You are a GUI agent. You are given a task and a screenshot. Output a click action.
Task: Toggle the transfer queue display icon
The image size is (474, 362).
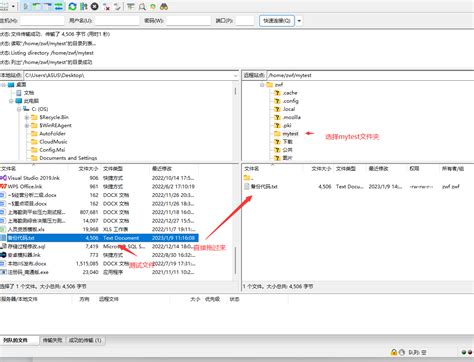pos(59,6)
